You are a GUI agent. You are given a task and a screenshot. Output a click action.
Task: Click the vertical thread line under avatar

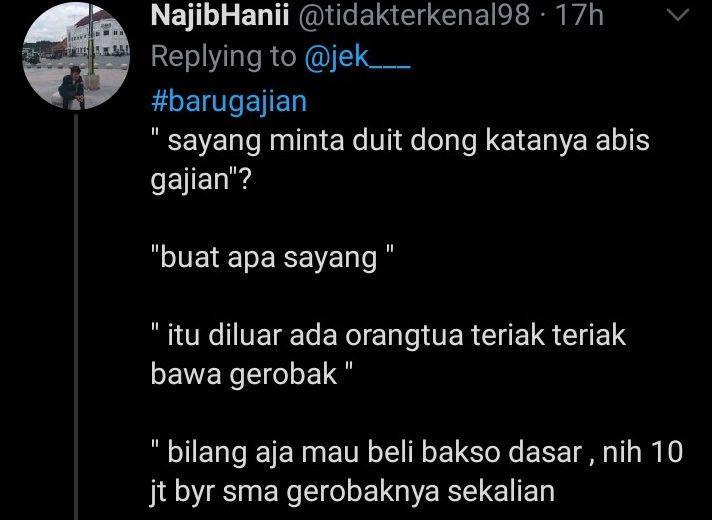pyautogui.click(x=76, y=317)
